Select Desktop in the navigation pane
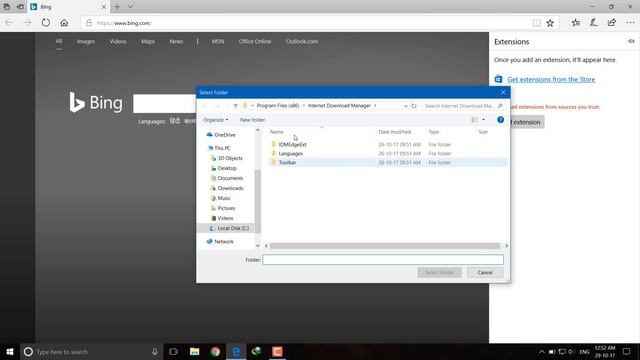The height and width of the screenshot is (360, 640). click(x=227, y=168)
